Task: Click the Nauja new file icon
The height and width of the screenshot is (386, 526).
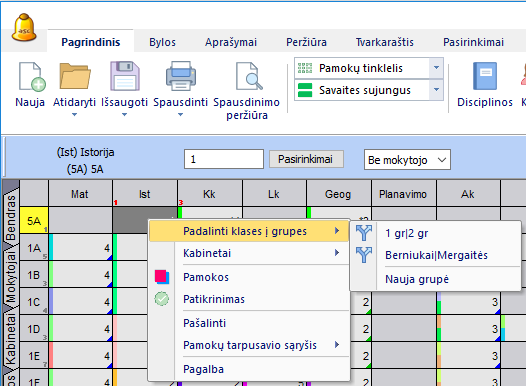Action: [32, 76]
